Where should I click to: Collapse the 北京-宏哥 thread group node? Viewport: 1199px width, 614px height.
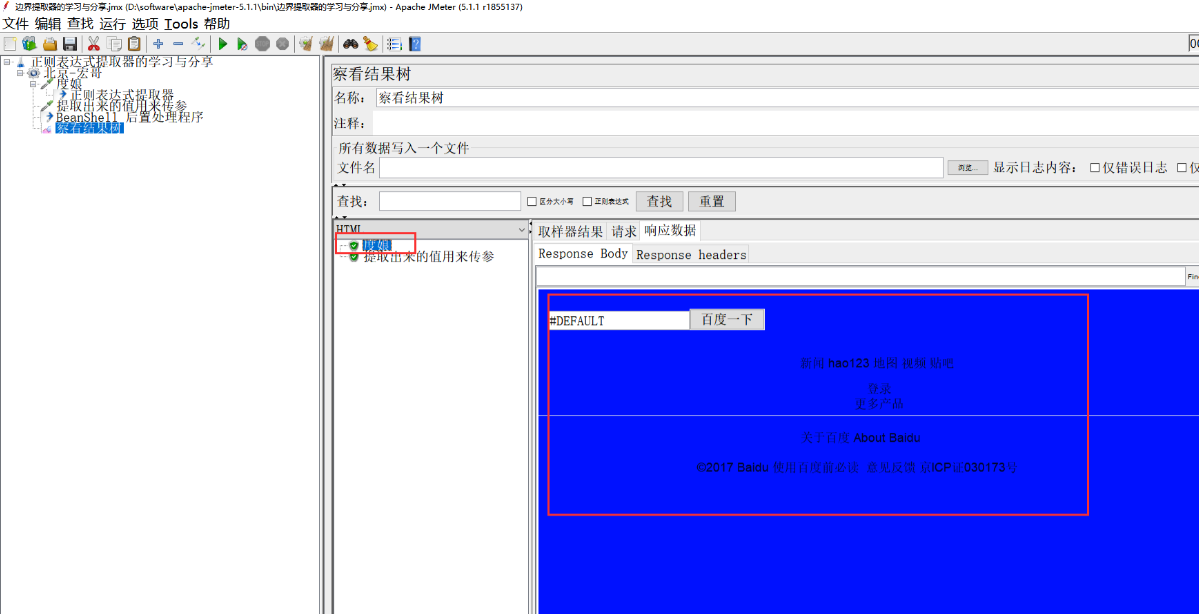[21, 73]
